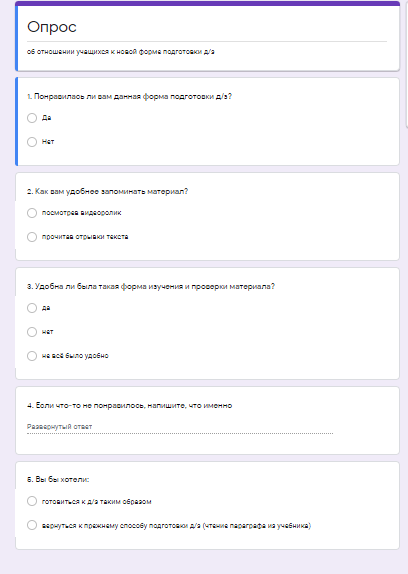The height and width of the screenshot is (574, 408).
Task: Click question 1 title "Понравилась ли вам"
Action: tap(129, 96)
